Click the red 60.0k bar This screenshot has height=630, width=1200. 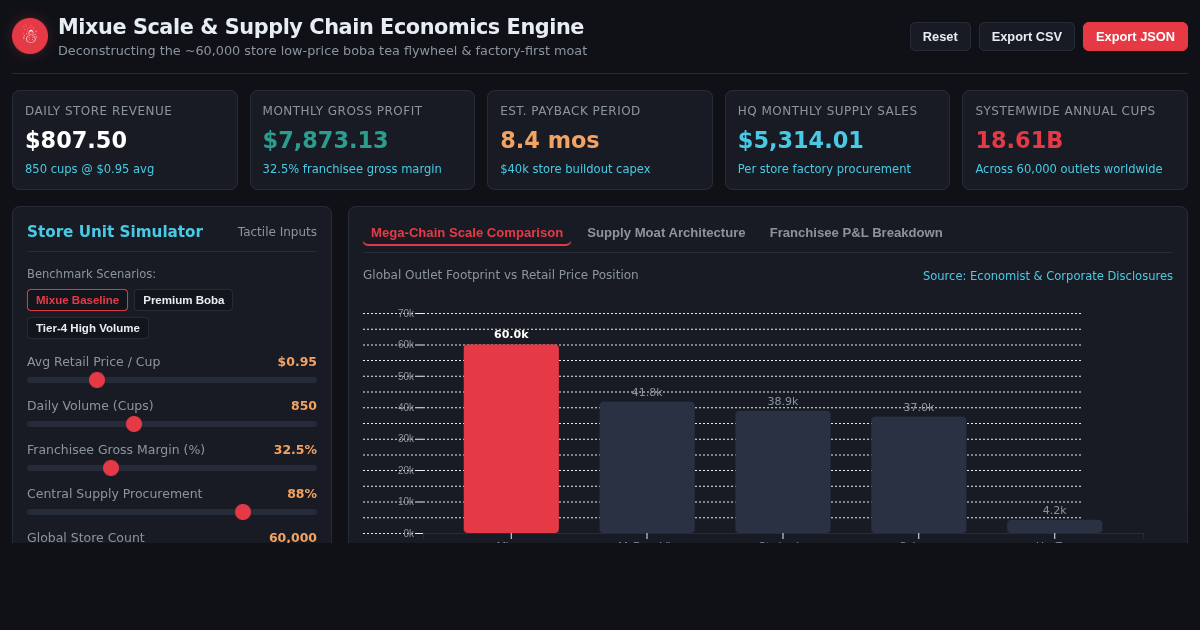(x=511, y=439)
